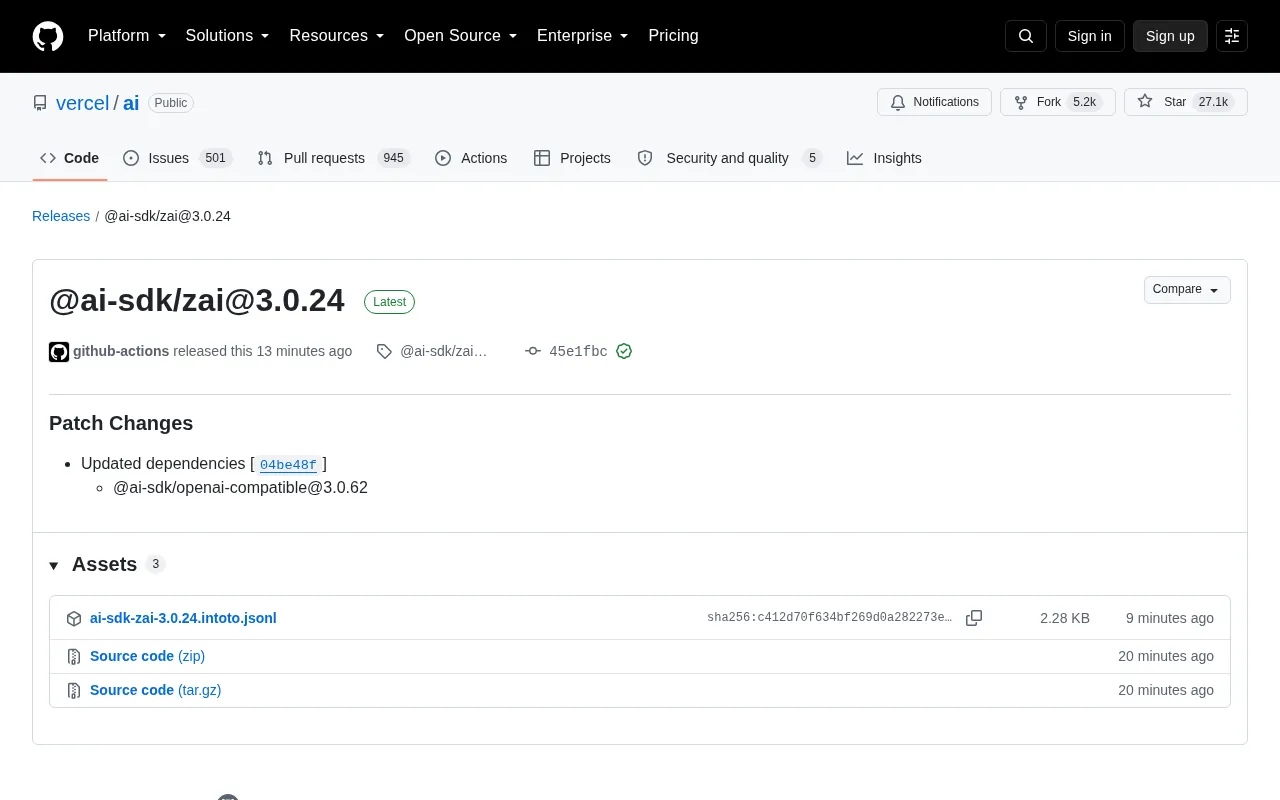1280x800 pixels.
Task: Download Source code (tar.gz)
Action: tap(155, 690)
